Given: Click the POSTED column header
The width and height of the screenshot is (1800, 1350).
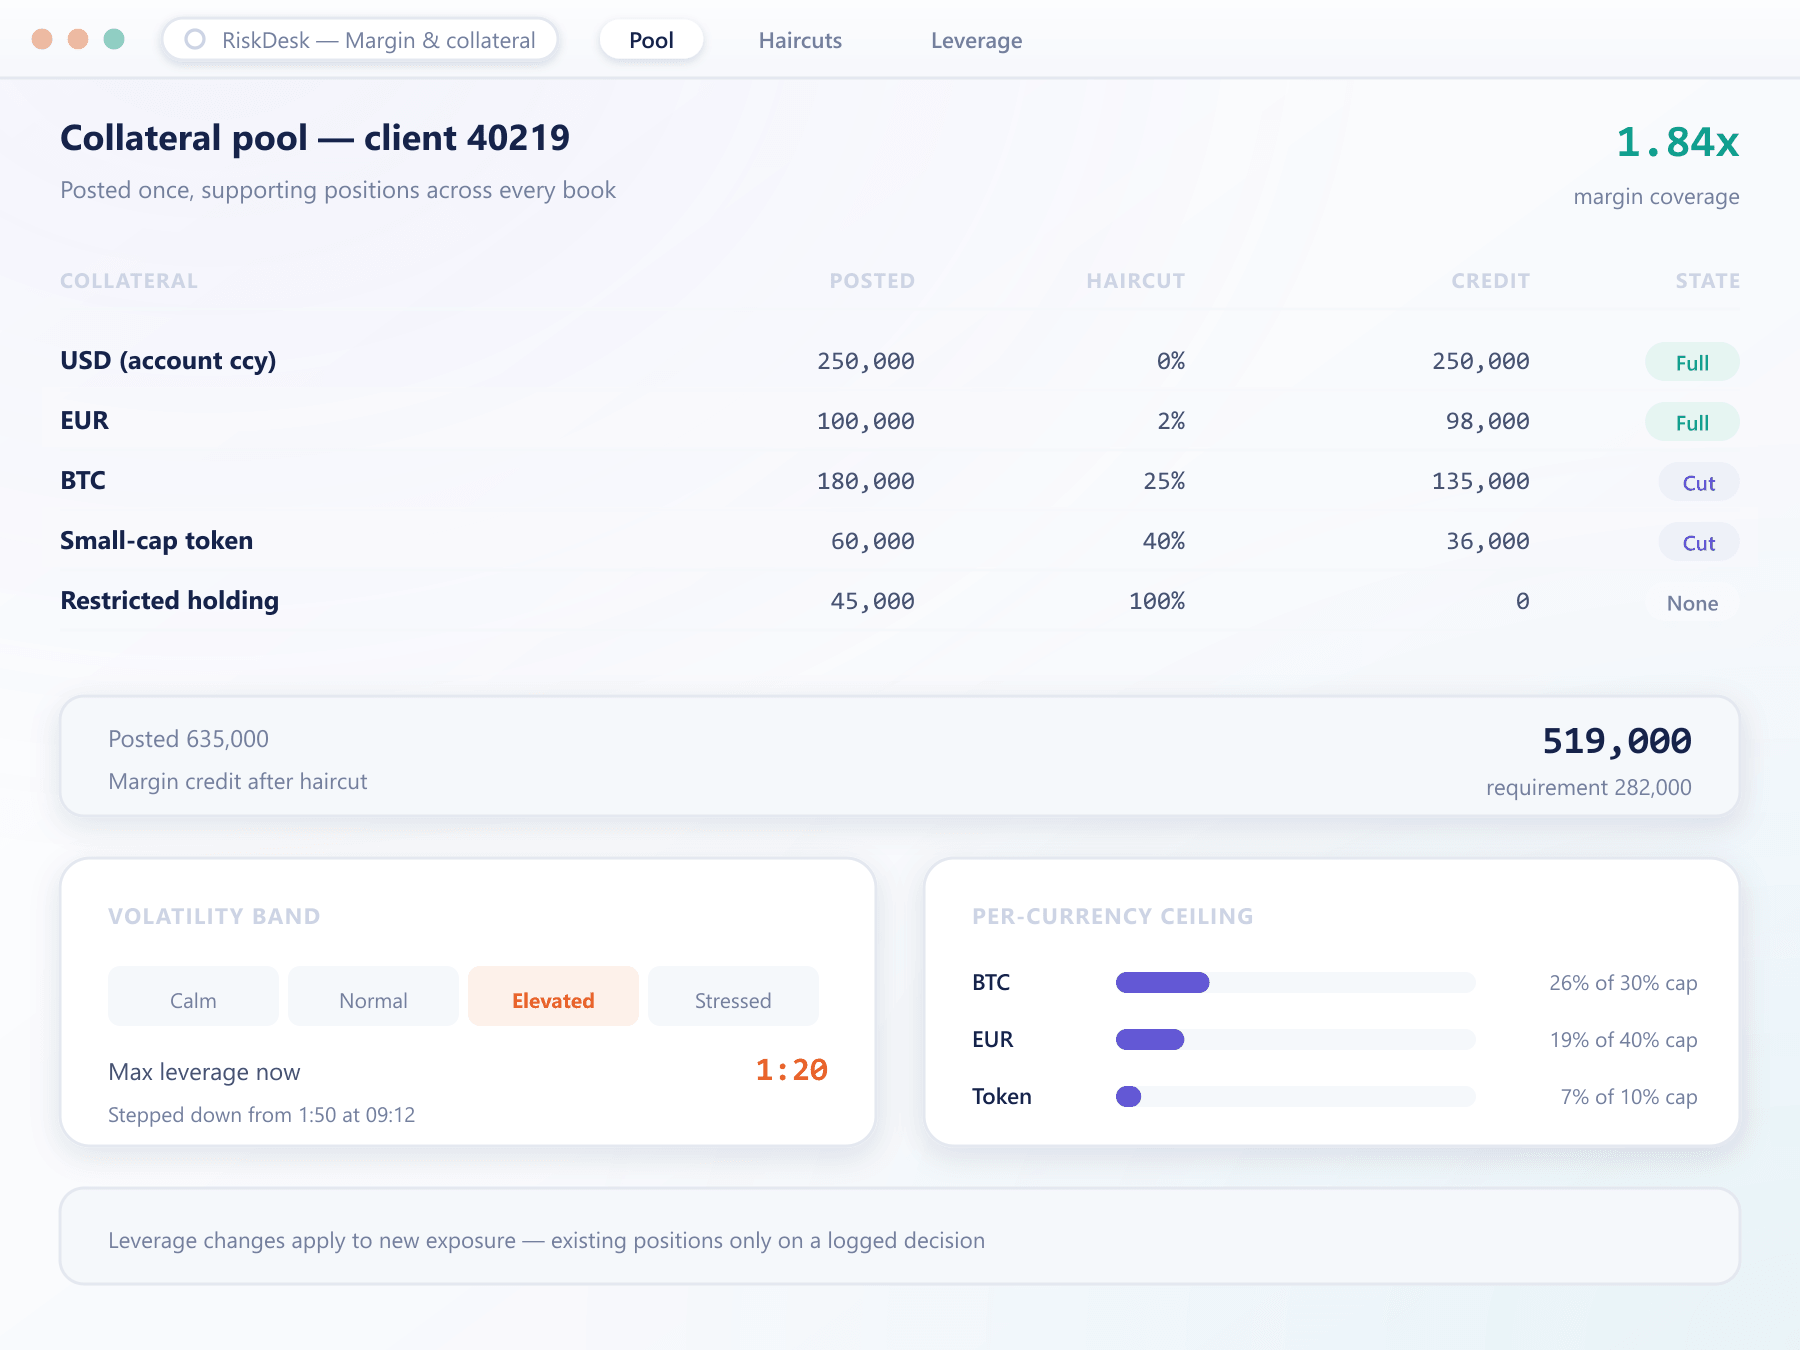Looking at the screenshot, I should click(x=872, y=281).
